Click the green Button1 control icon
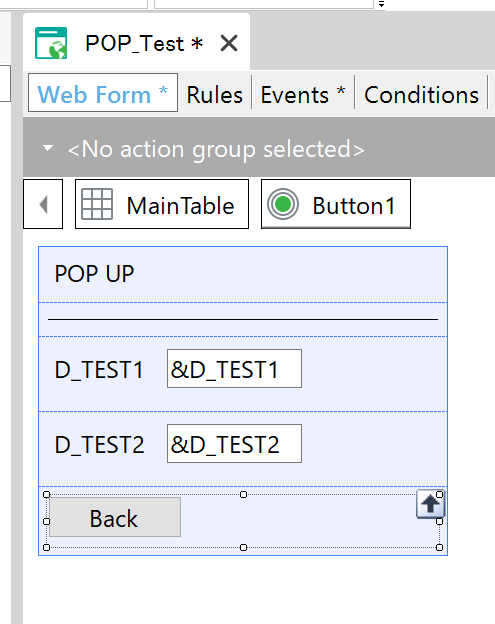Screen dimensions: 495x624 (283, 205)
